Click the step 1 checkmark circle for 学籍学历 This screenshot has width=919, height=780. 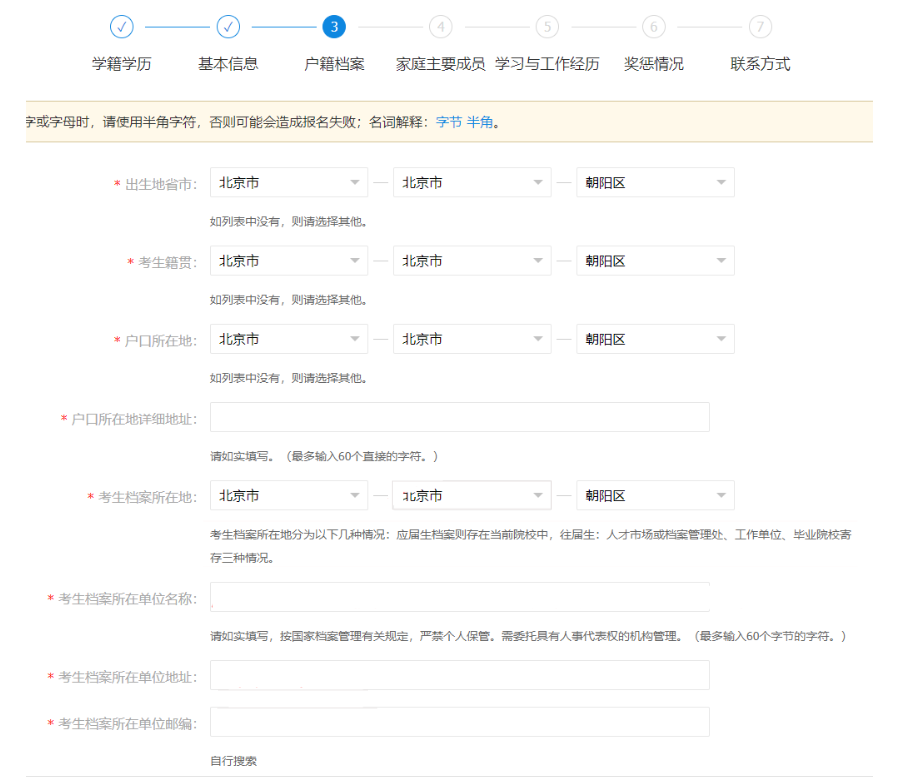(x=122, y=27)
